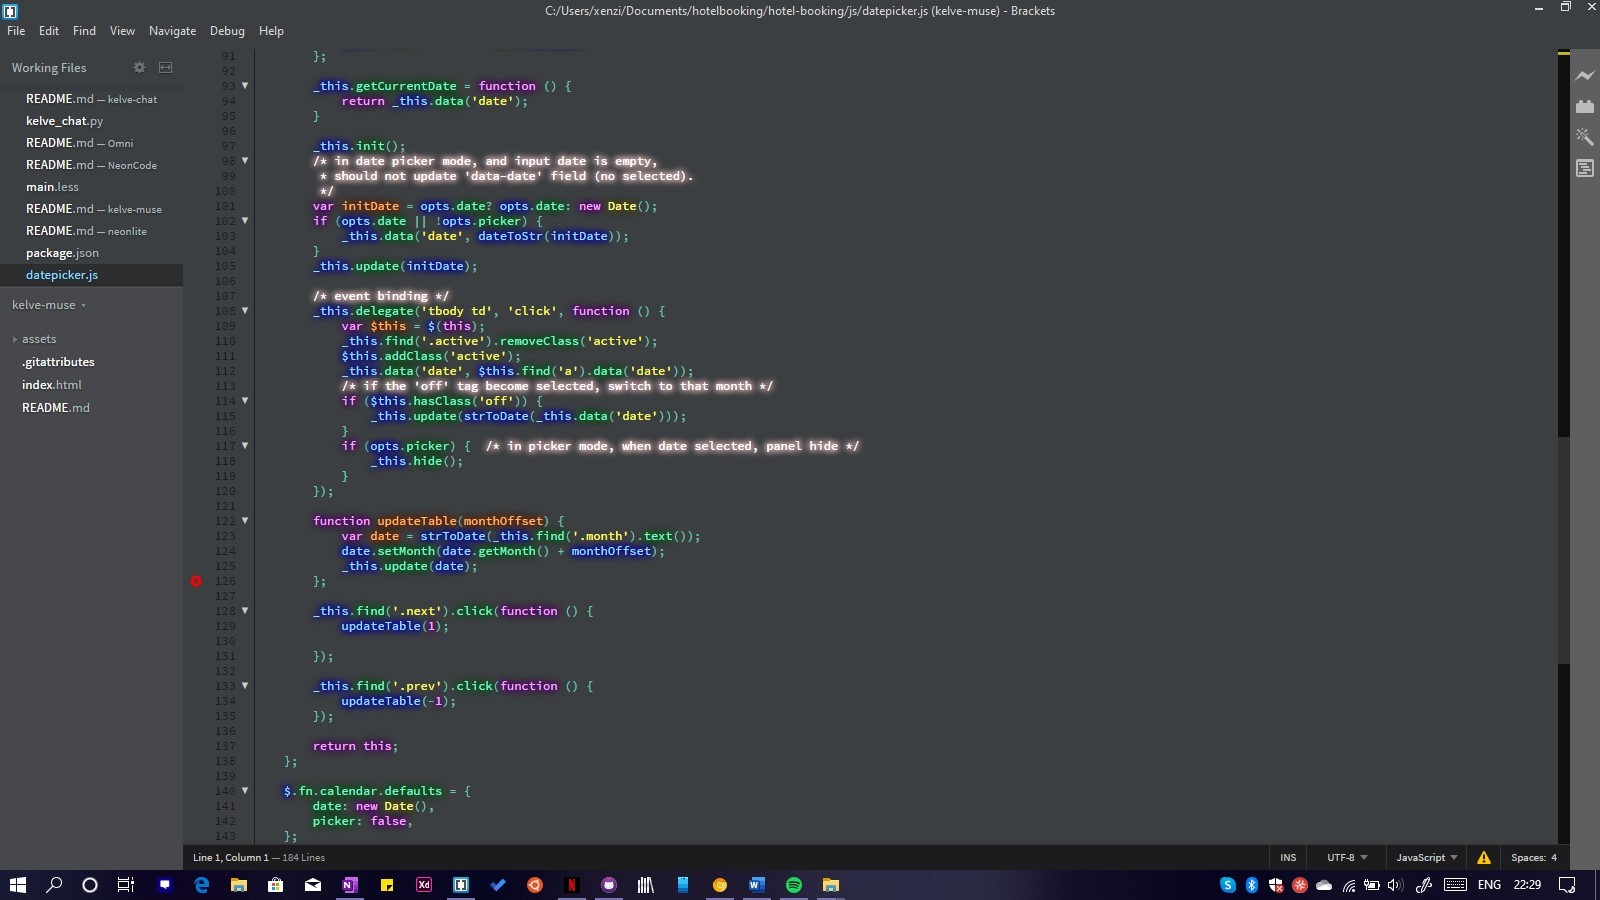Open Microsoft Edge from the taskbar
Image resolution: width=1600 pixels, height=900 pixels.
click(x=202, y=885)
